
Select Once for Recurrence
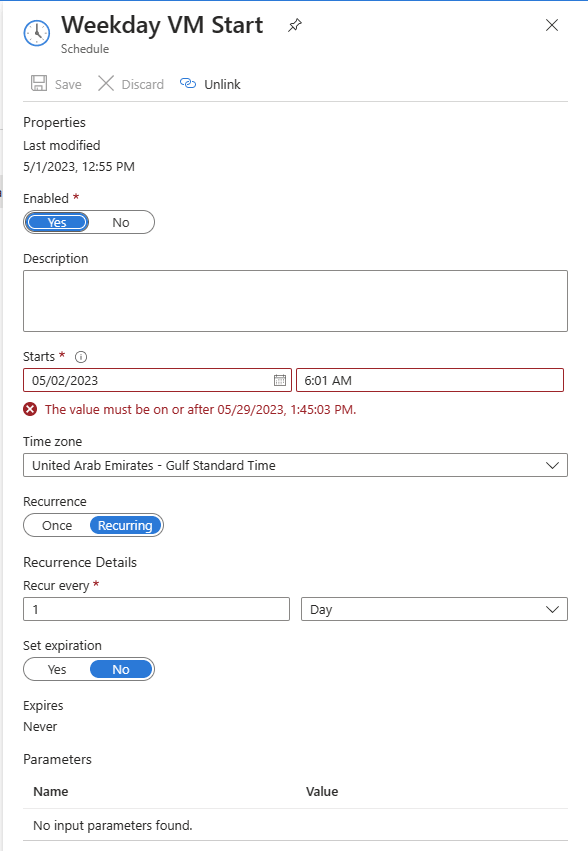(57, 525)
